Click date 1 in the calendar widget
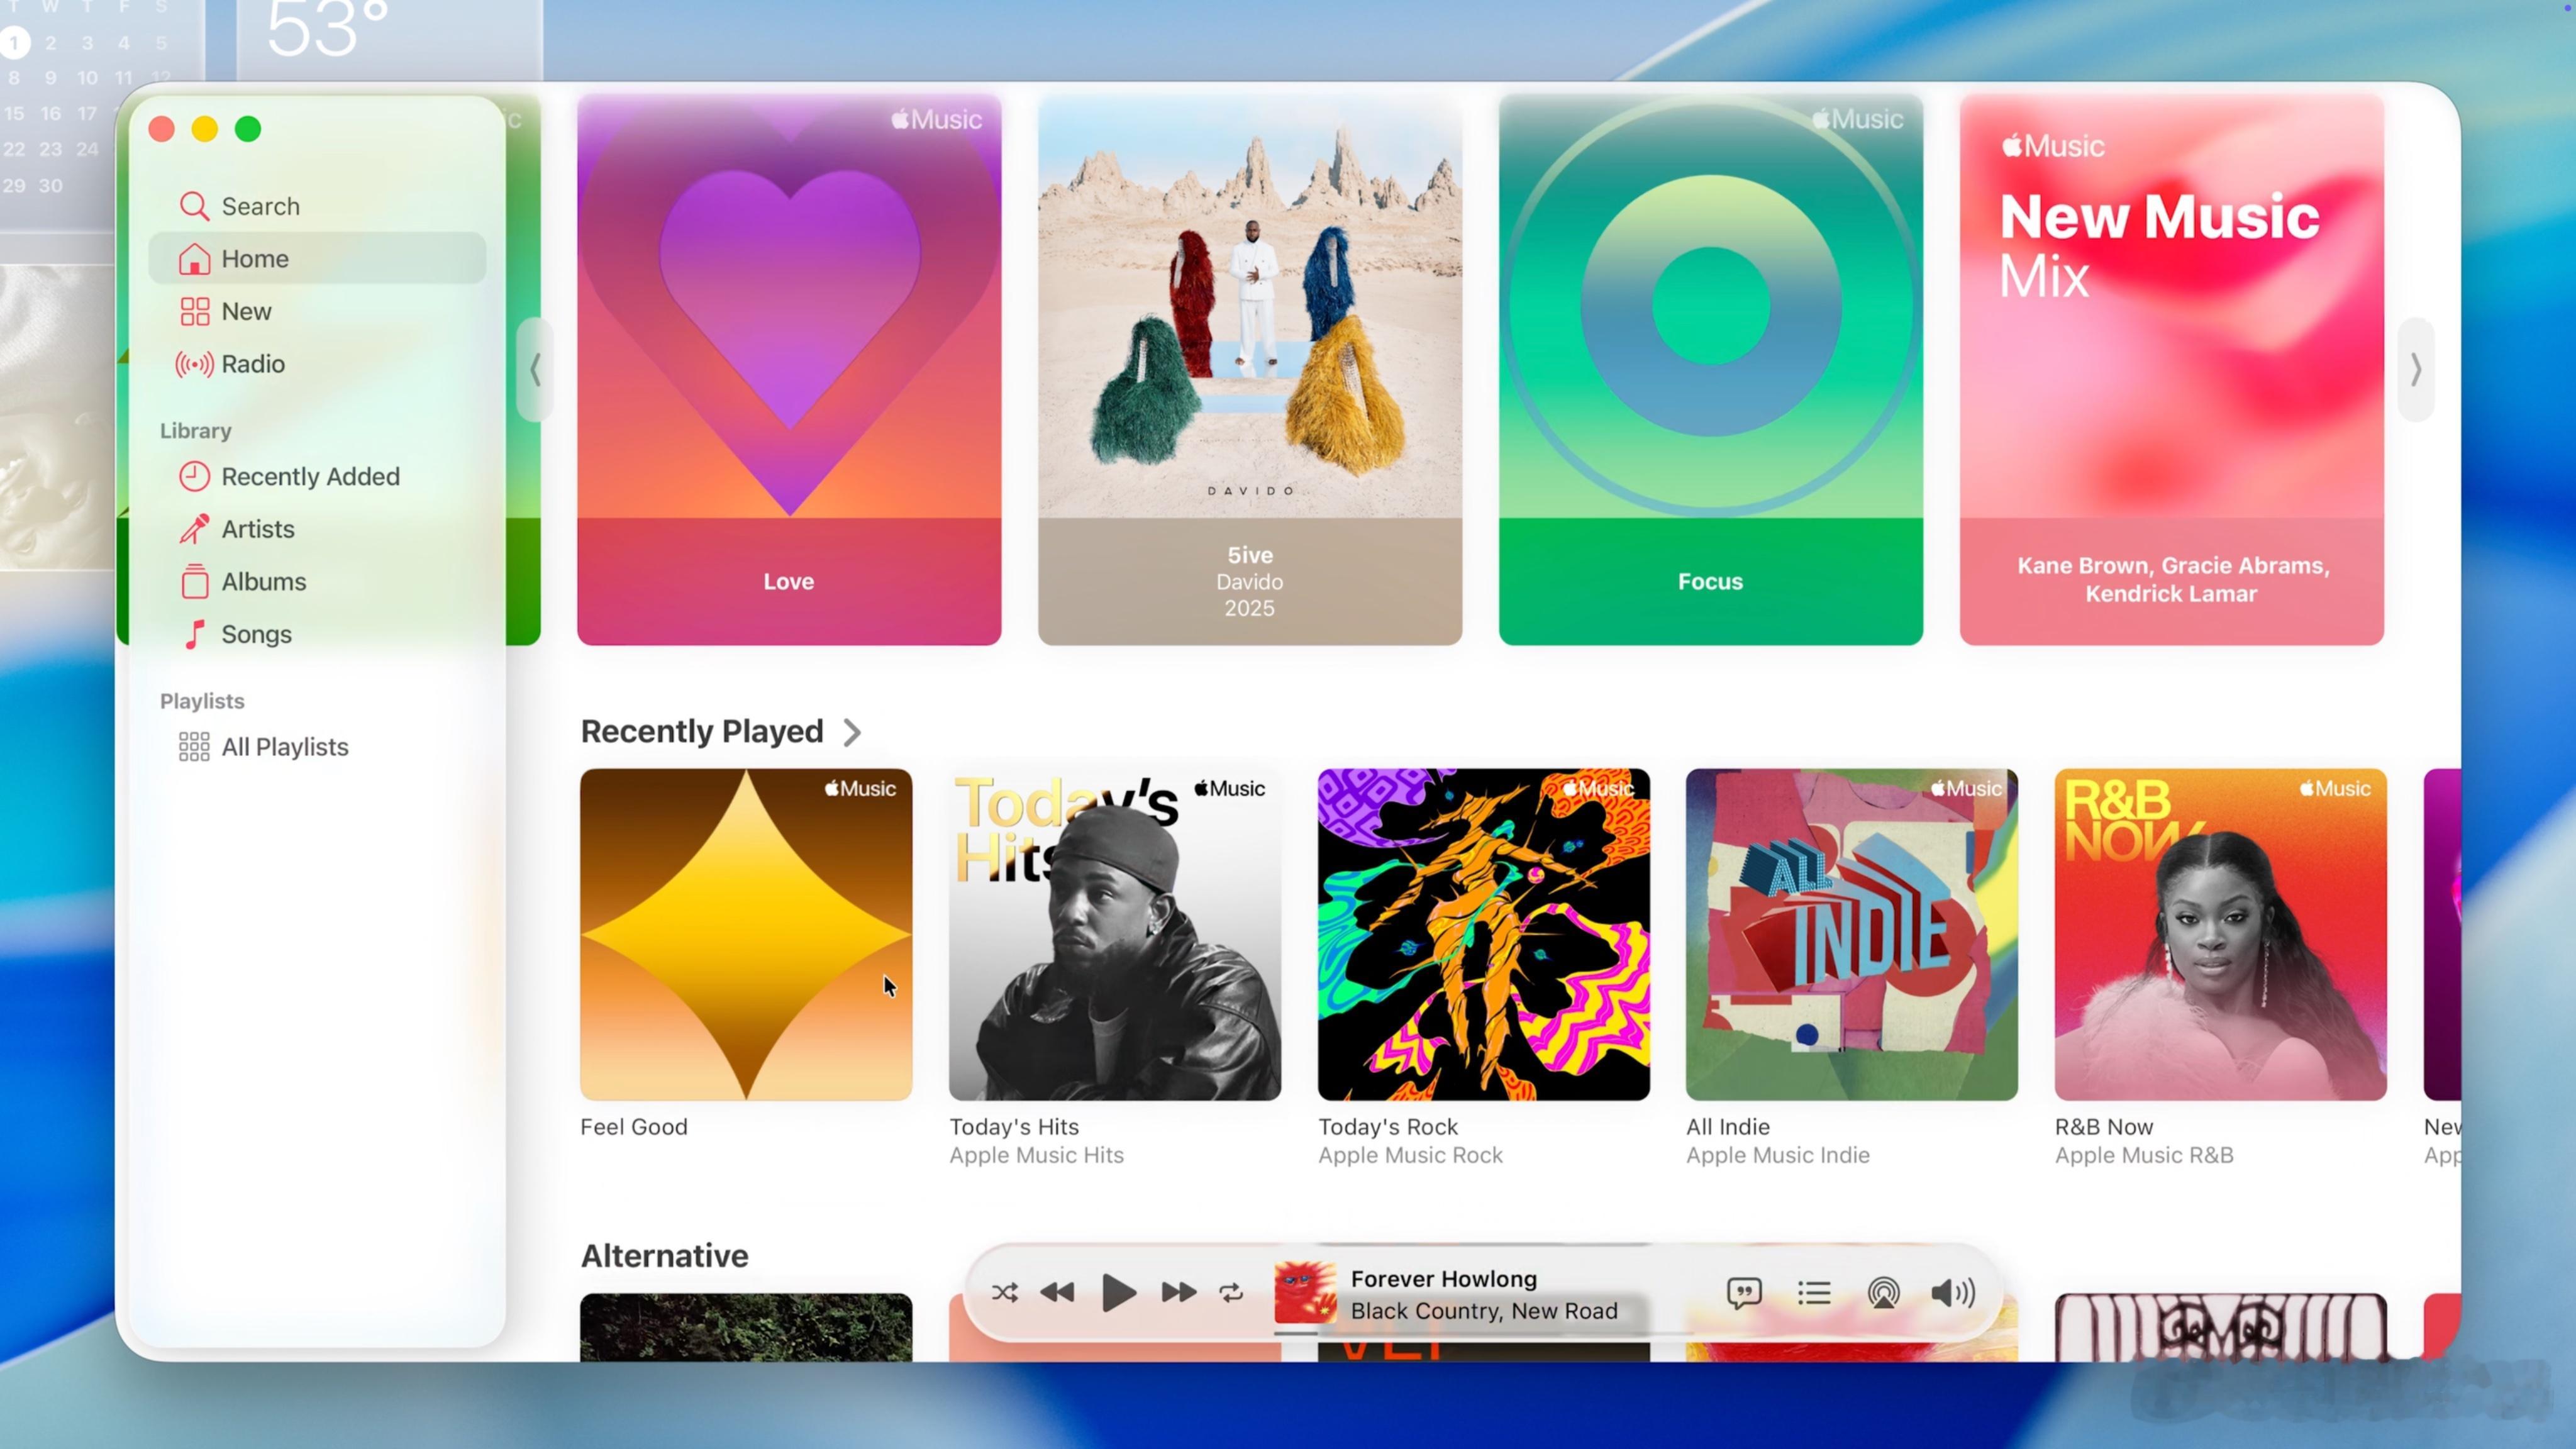This screenshot has height=1449, width=2576. (15, 43)
